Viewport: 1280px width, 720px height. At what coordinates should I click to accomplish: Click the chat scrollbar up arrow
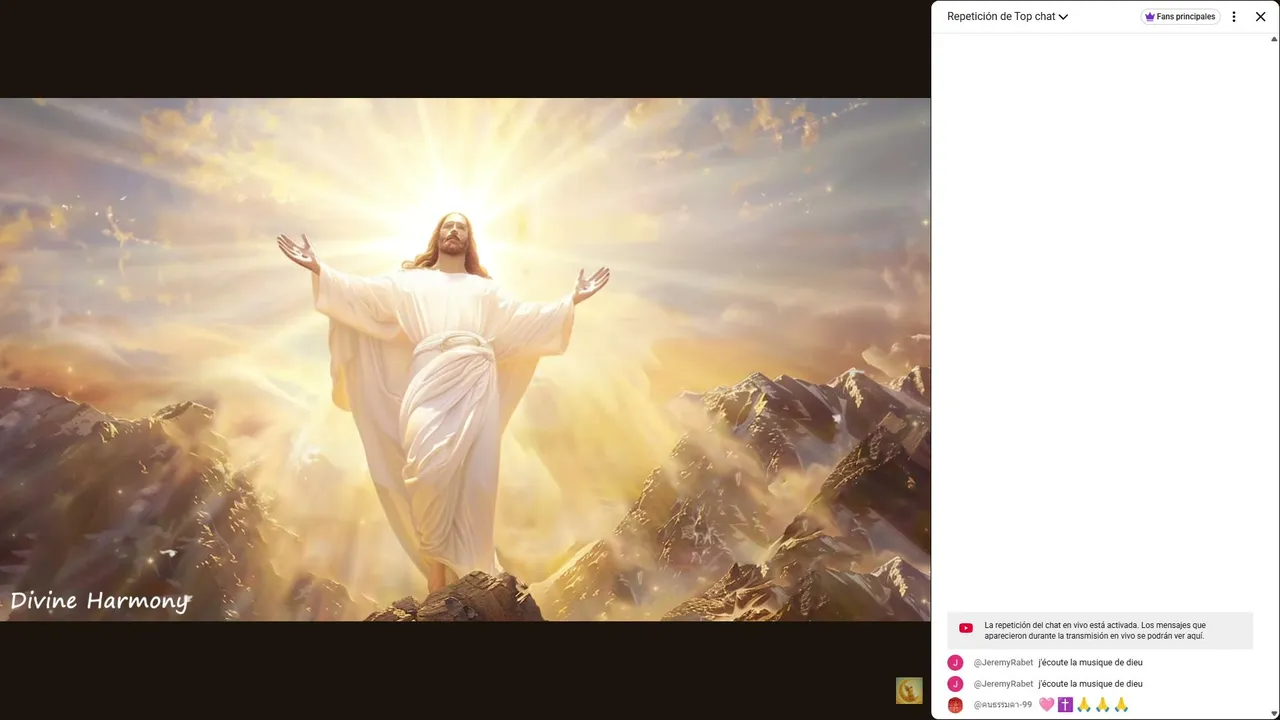click(1274, 39)
